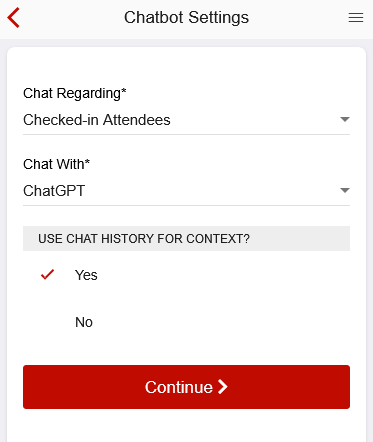Select No for chat history context
373x442 pixels.
pyautogui.click(x=186, y=322)
